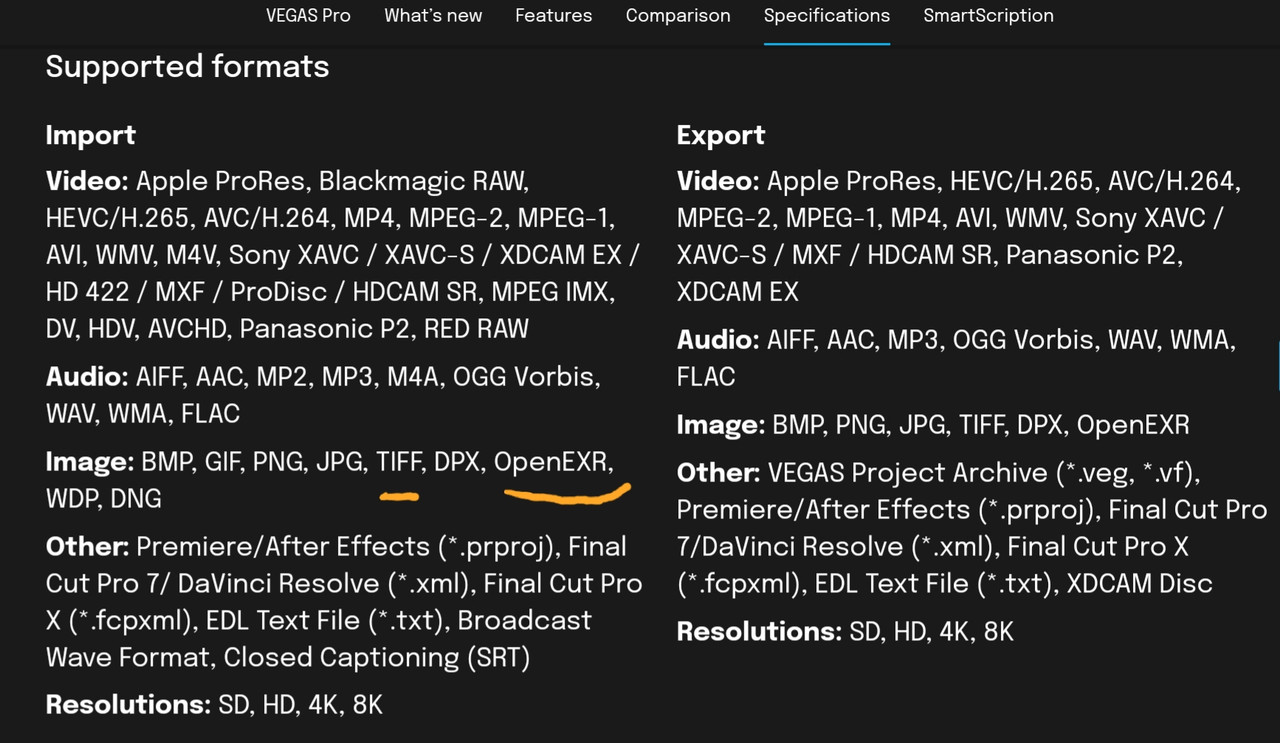Click the Export column heading
Viewport: 1280px width, 743px height.
(721, 135)
